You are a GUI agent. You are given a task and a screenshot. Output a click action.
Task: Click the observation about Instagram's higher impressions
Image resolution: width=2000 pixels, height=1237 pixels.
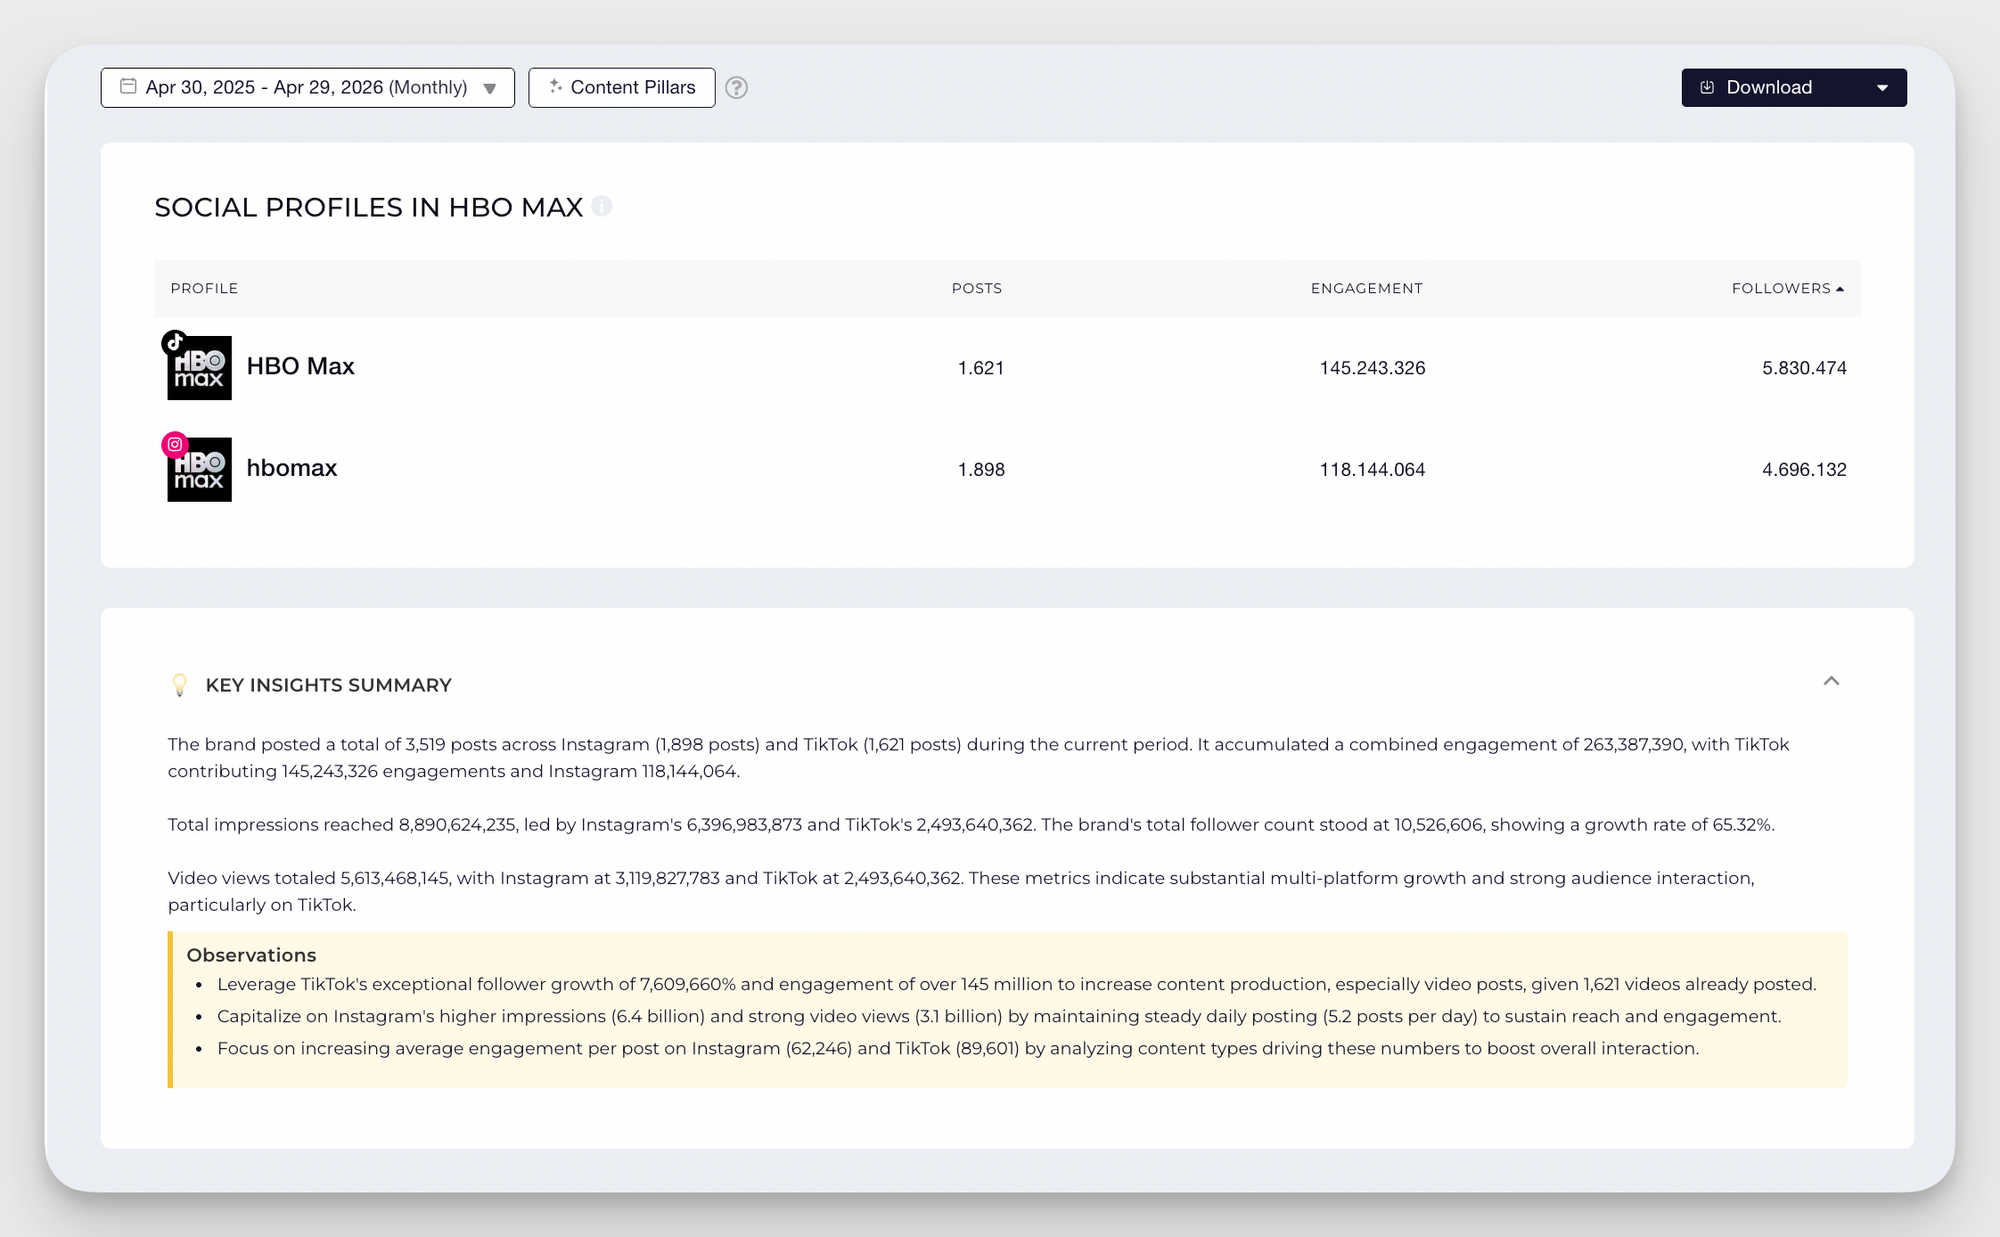coord(999,1016)
